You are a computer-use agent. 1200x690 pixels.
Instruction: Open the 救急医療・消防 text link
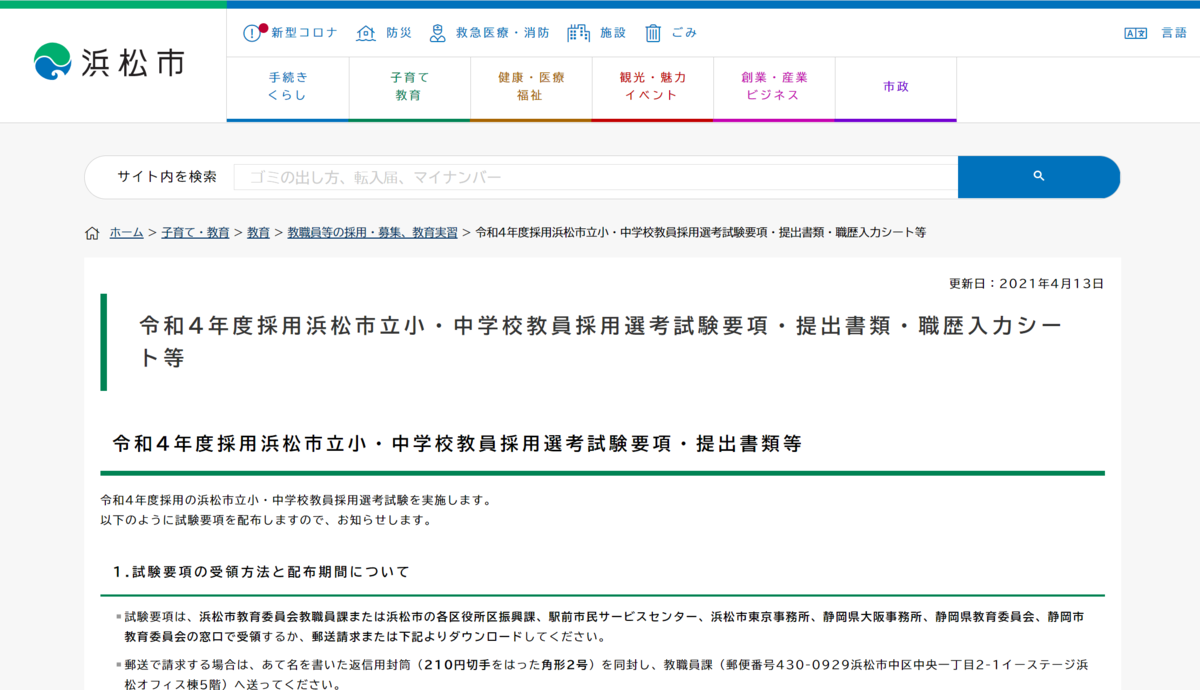502,33
